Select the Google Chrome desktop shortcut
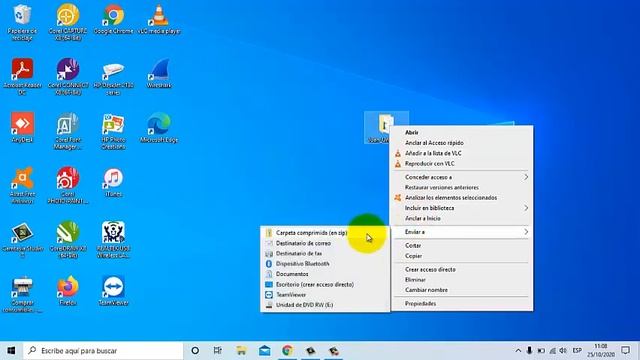 (x=113, y=20)
